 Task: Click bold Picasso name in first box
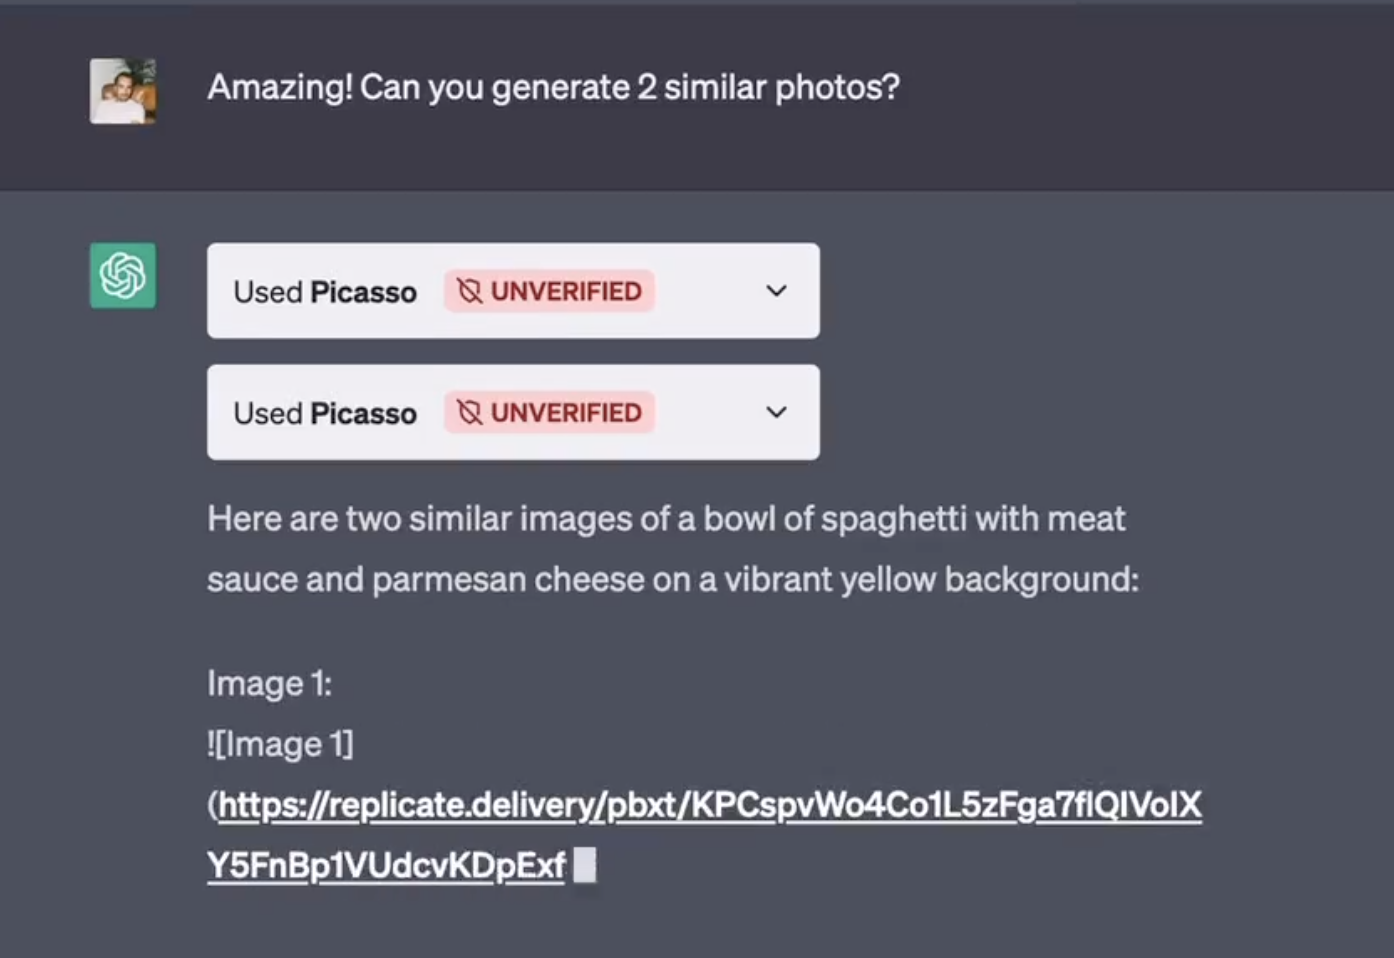pyautogui.click(x=363, y=292)
